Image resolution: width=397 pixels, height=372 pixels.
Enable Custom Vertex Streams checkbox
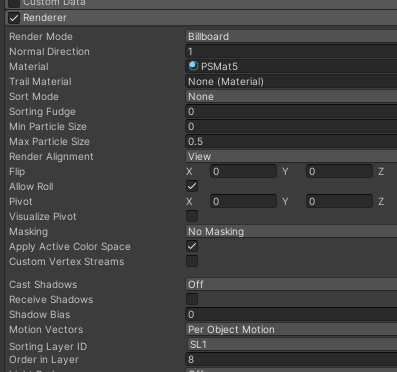pos(192,261)
